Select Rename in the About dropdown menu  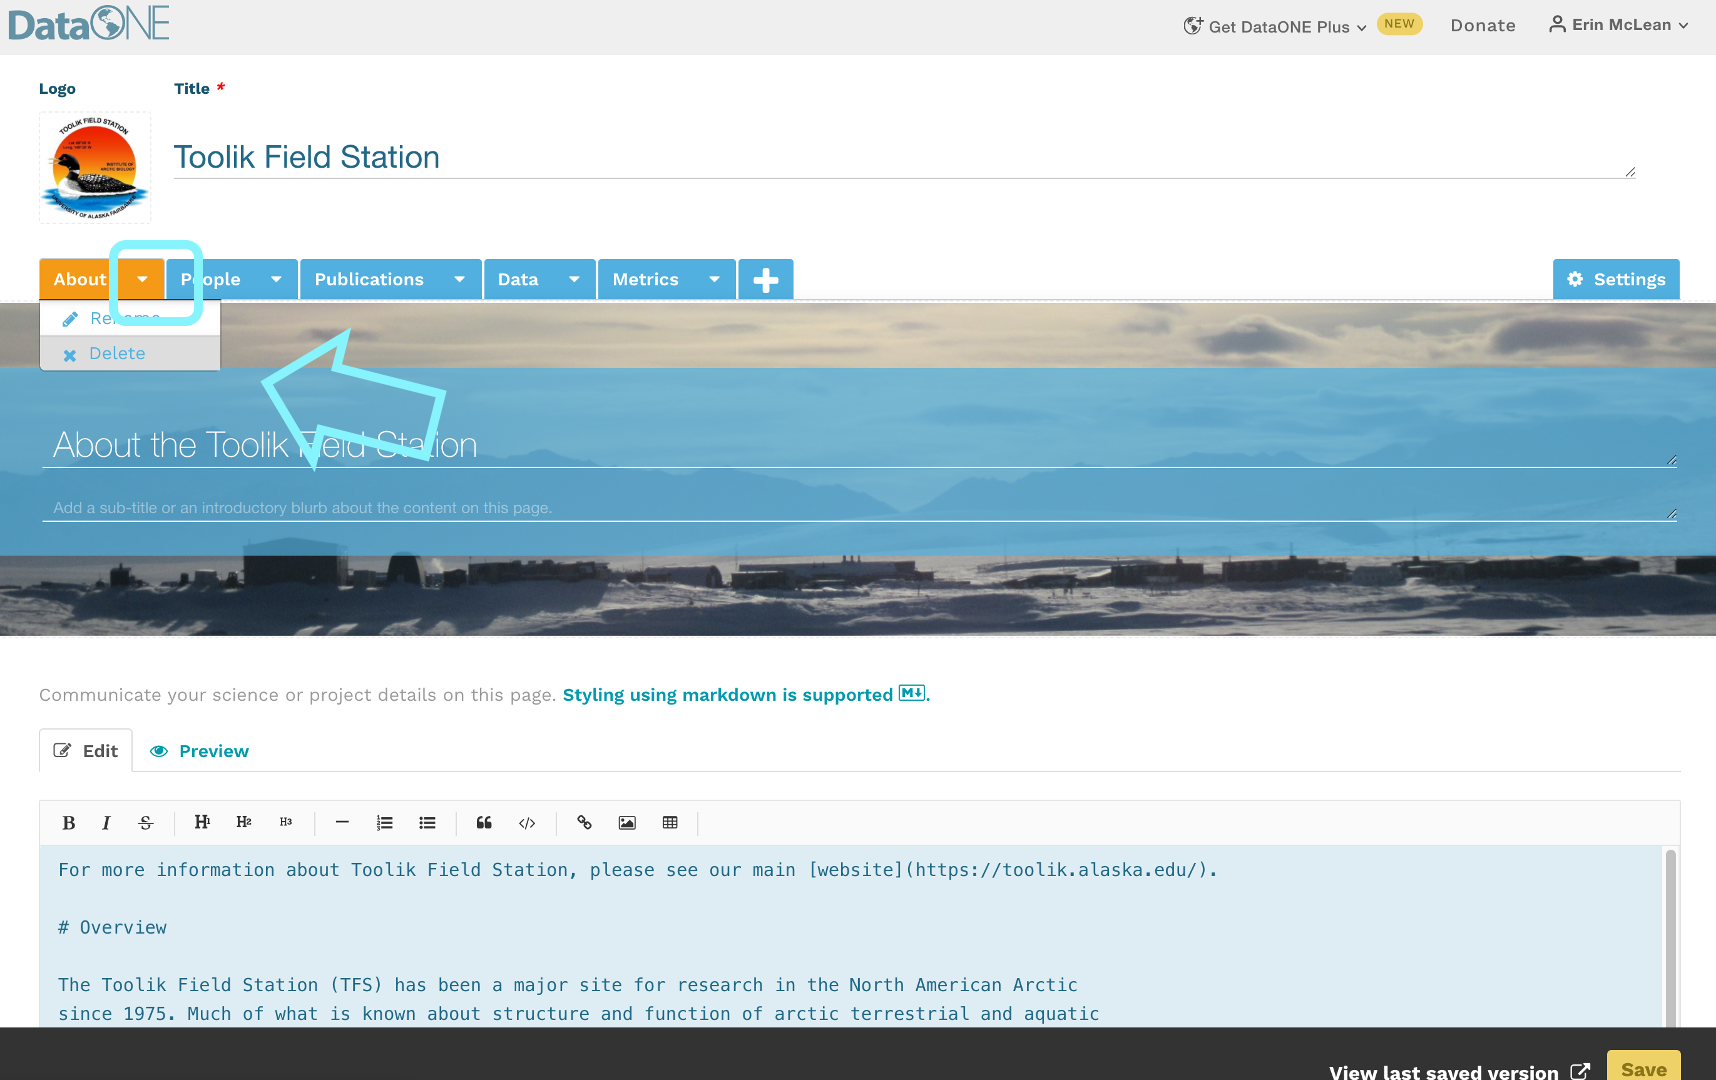click(x=130, y=318)
